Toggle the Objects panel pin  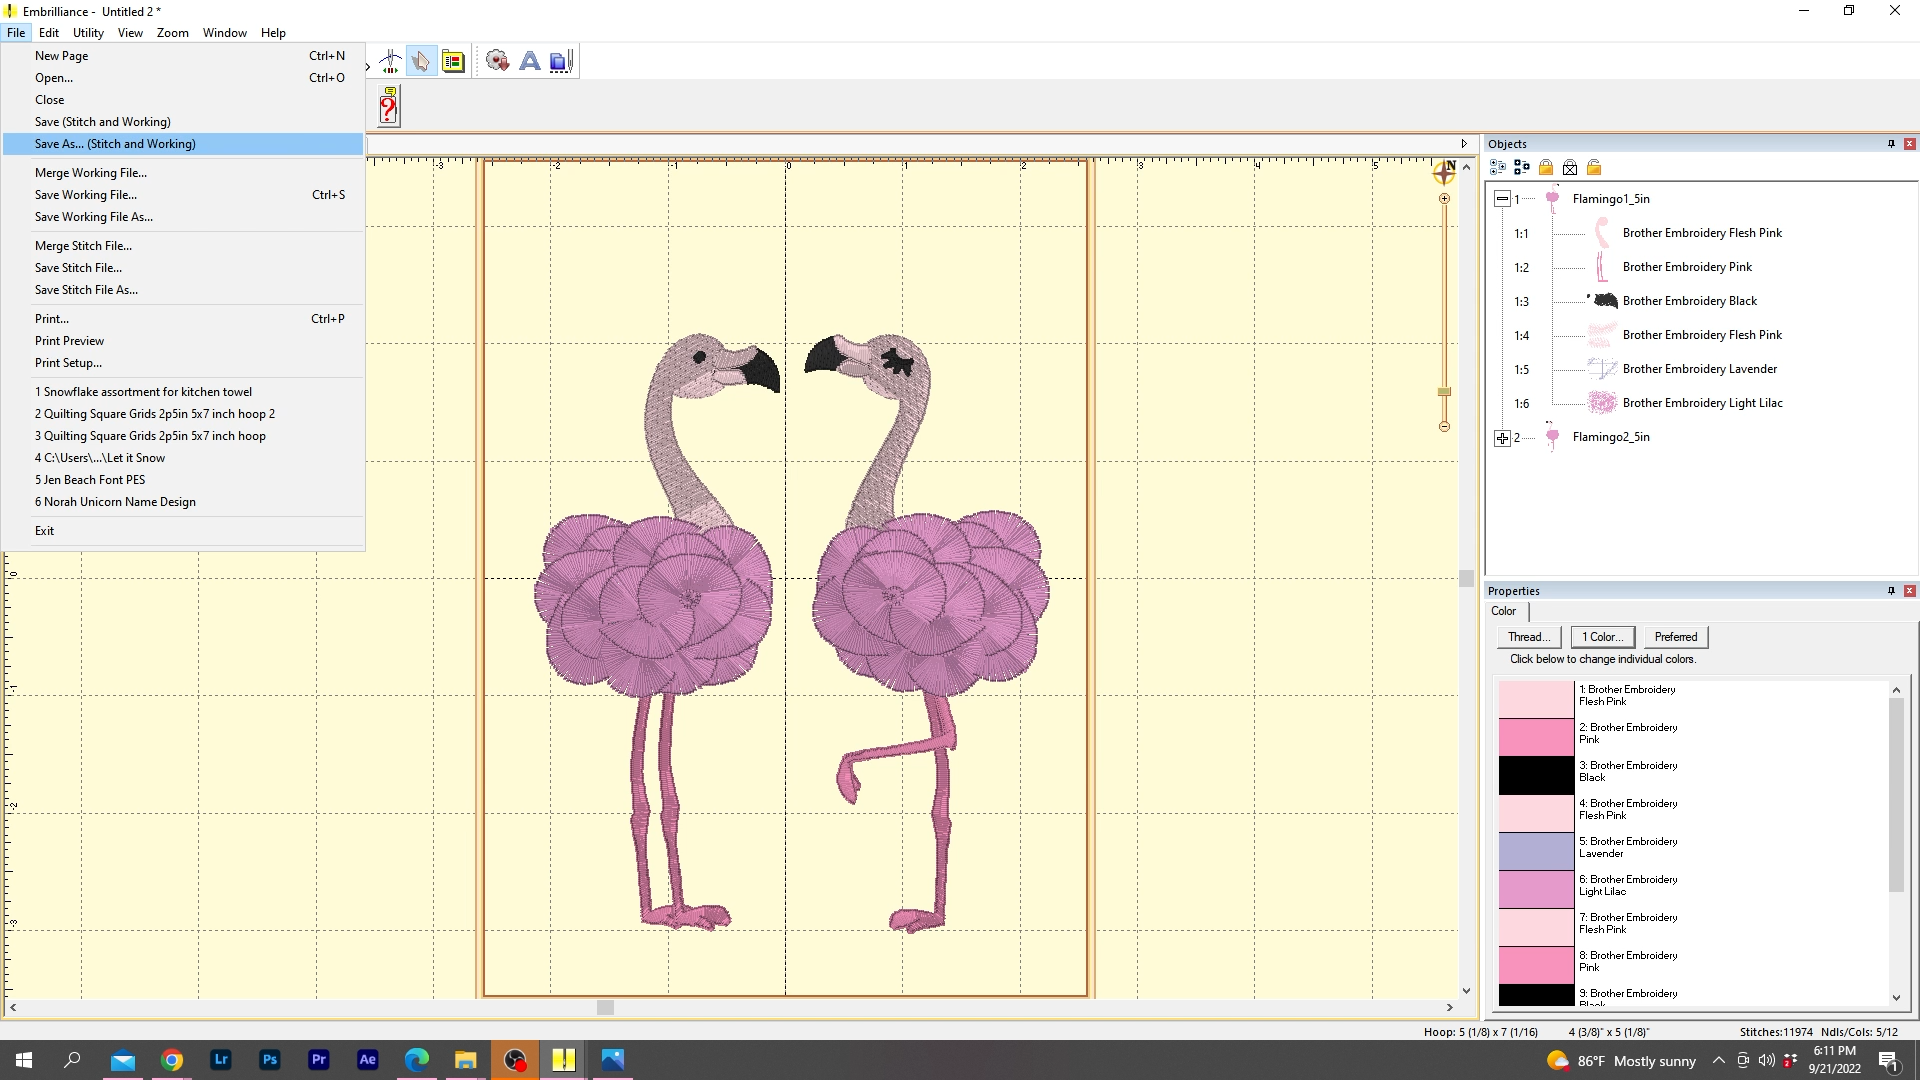pos(1891,144)
